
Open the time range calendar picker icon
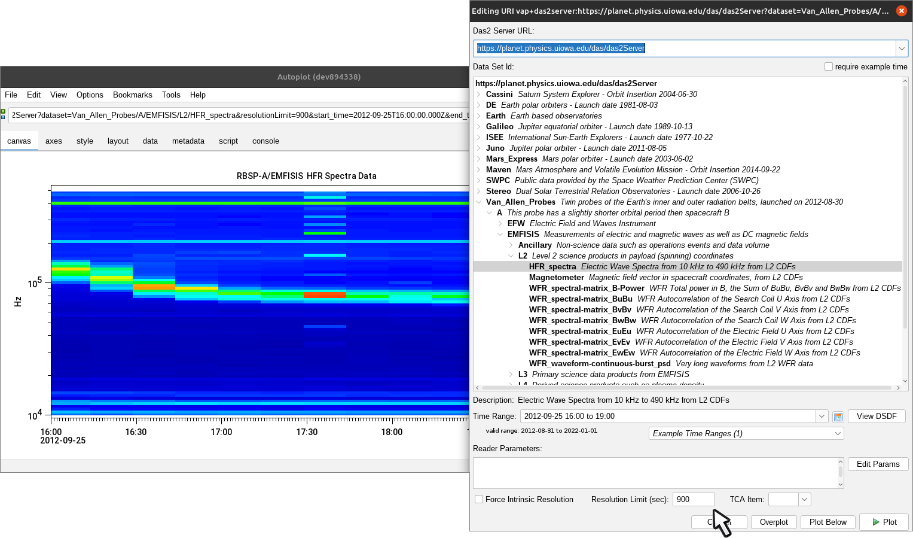(x=838, y=415)
